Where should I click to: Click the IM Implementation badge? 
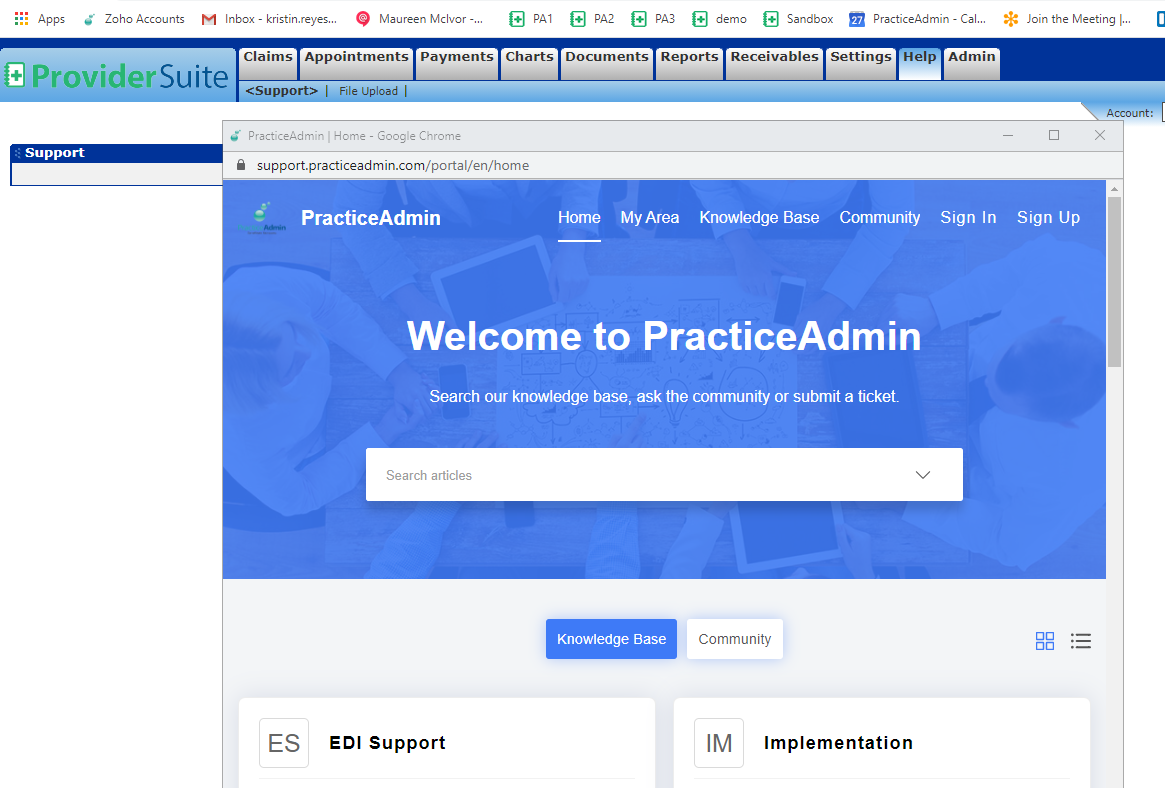coord(718,743)
